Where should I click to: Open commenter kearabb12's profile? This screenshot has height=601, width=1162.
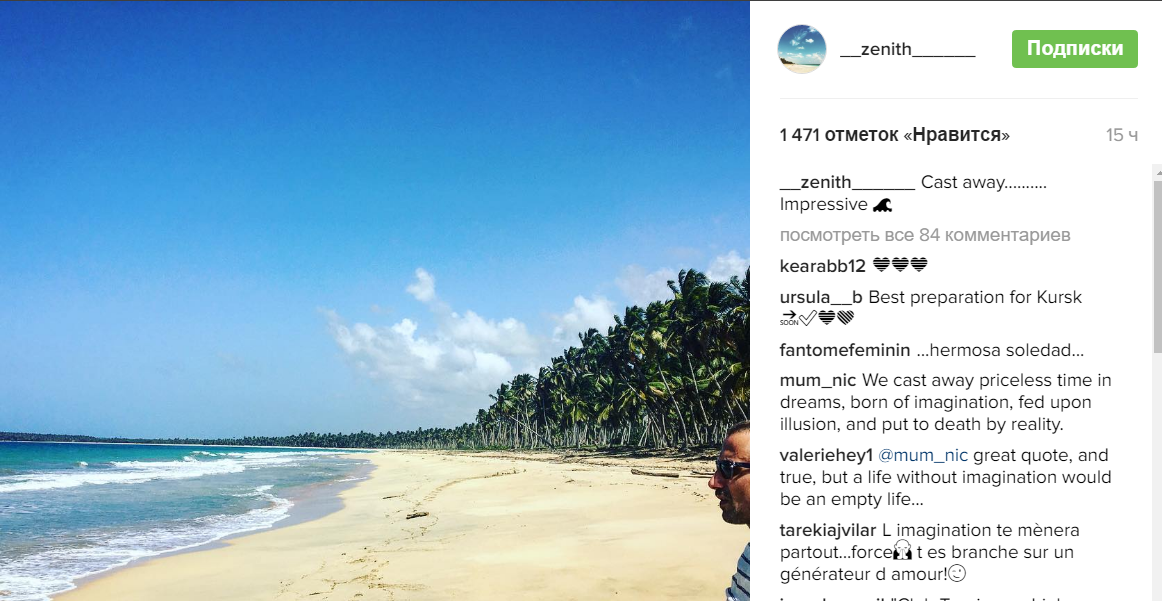tap(822, 266)
